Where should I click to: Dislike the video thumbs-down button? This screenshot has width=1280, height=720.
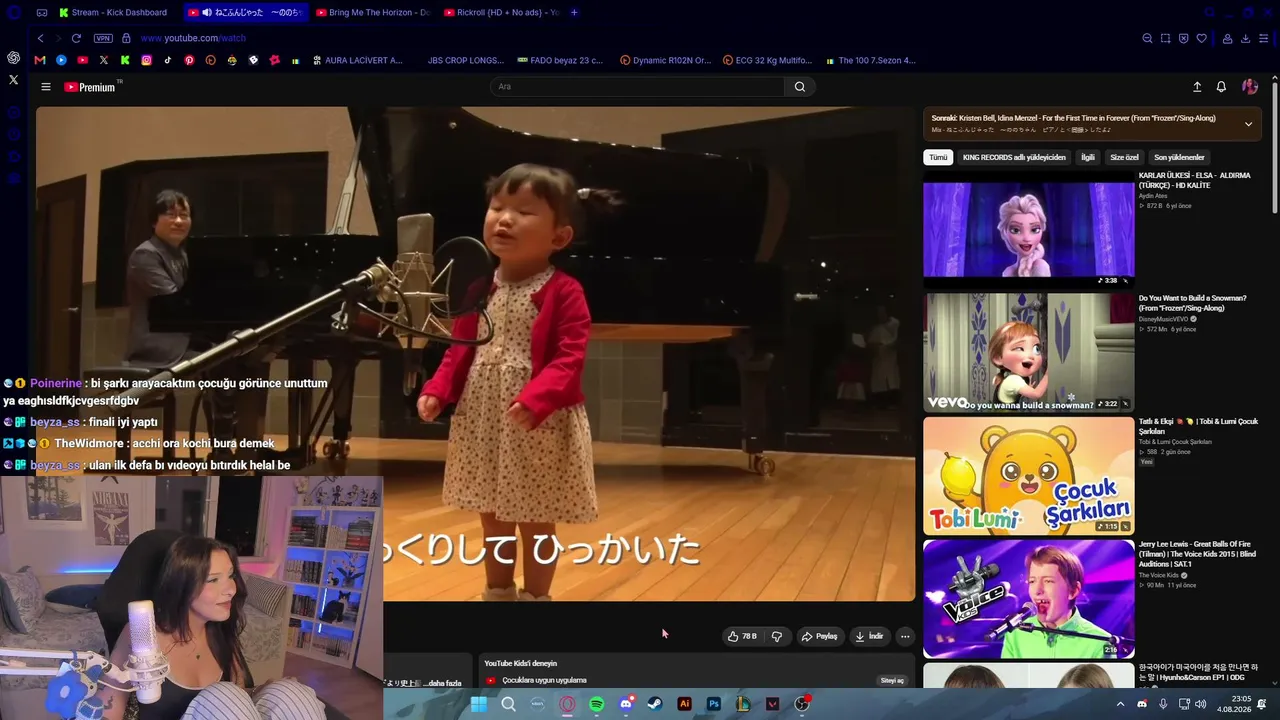(x=777, y=636)
